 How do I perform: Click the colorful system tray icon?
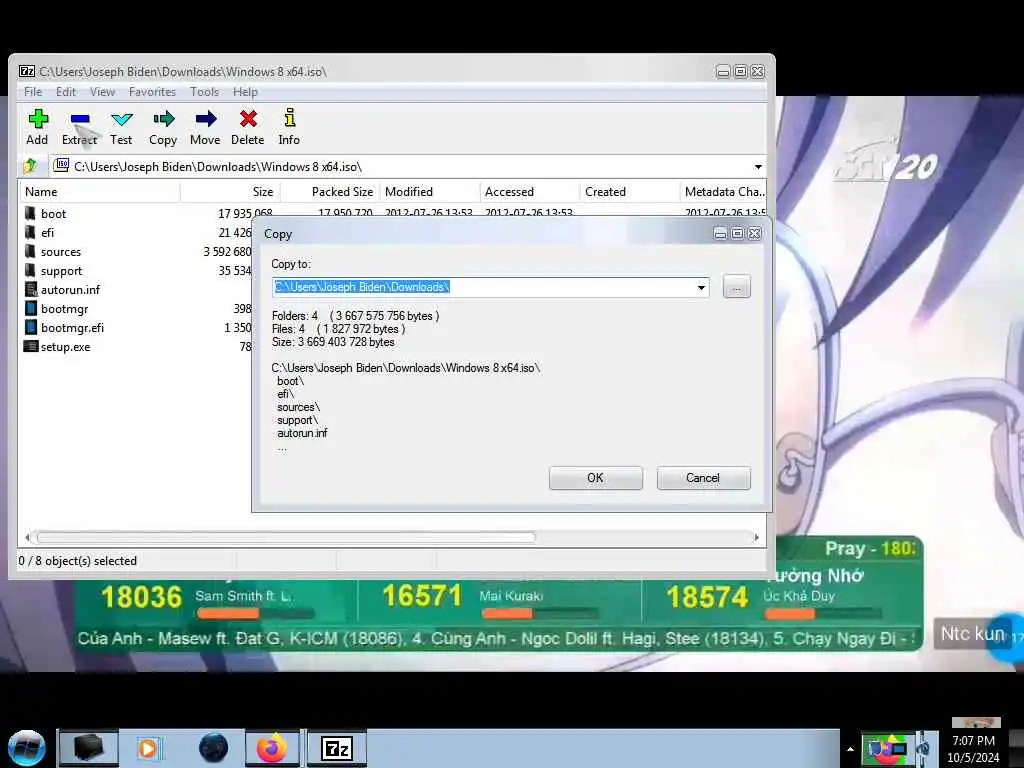886,749
